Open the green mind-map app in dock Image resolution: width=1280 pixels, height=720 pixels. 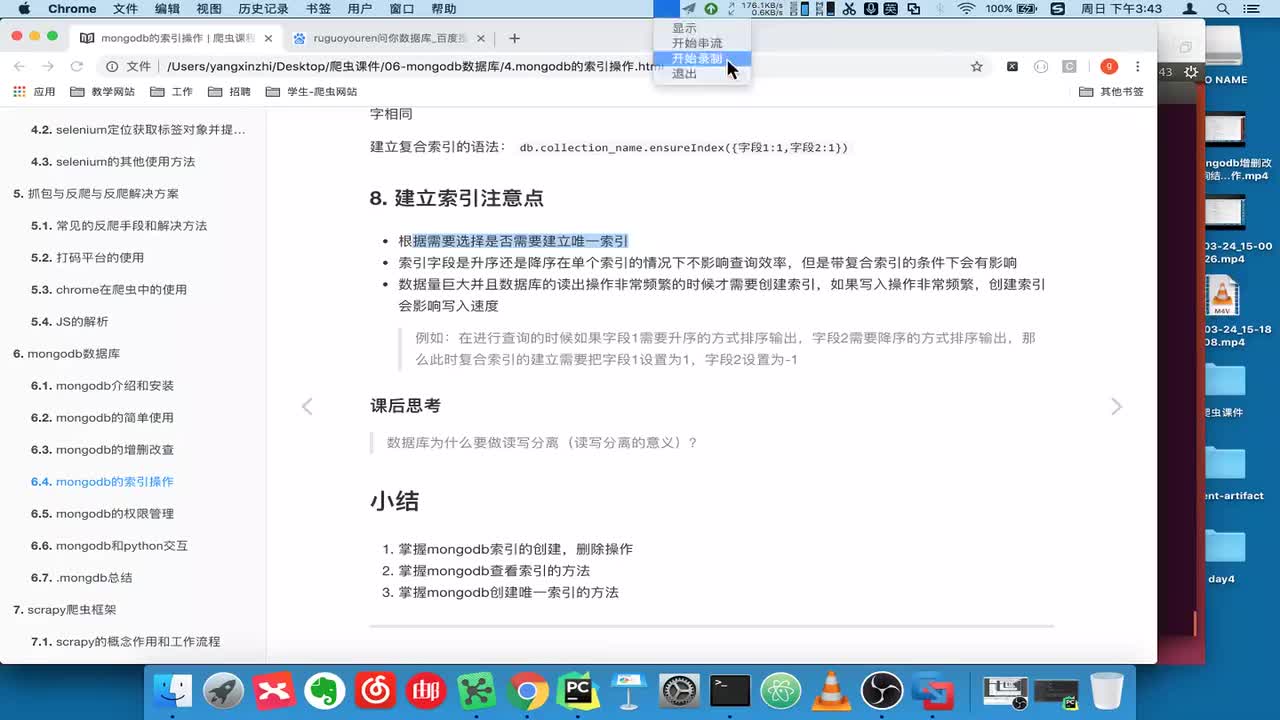(477, 690)
